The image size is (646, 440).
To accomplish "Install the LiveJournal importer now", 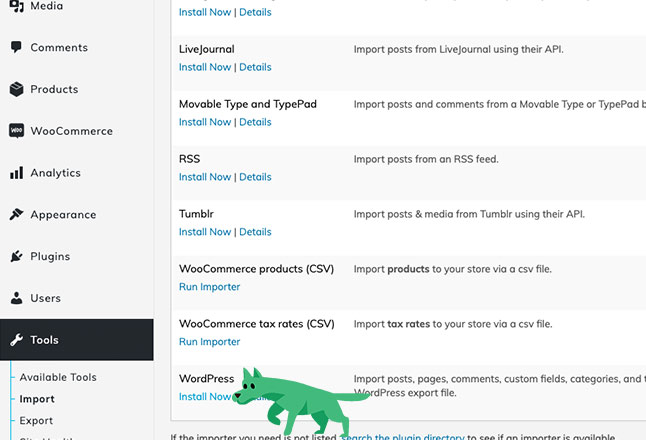I will pyautogui.click(x=205, y=67).
